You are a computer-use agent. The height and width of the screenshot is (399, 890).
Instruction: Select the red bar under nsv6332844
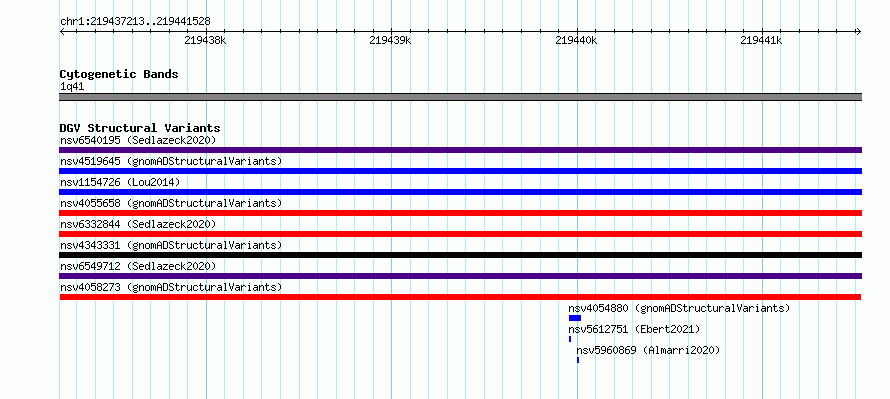click(x=460, y=234)
